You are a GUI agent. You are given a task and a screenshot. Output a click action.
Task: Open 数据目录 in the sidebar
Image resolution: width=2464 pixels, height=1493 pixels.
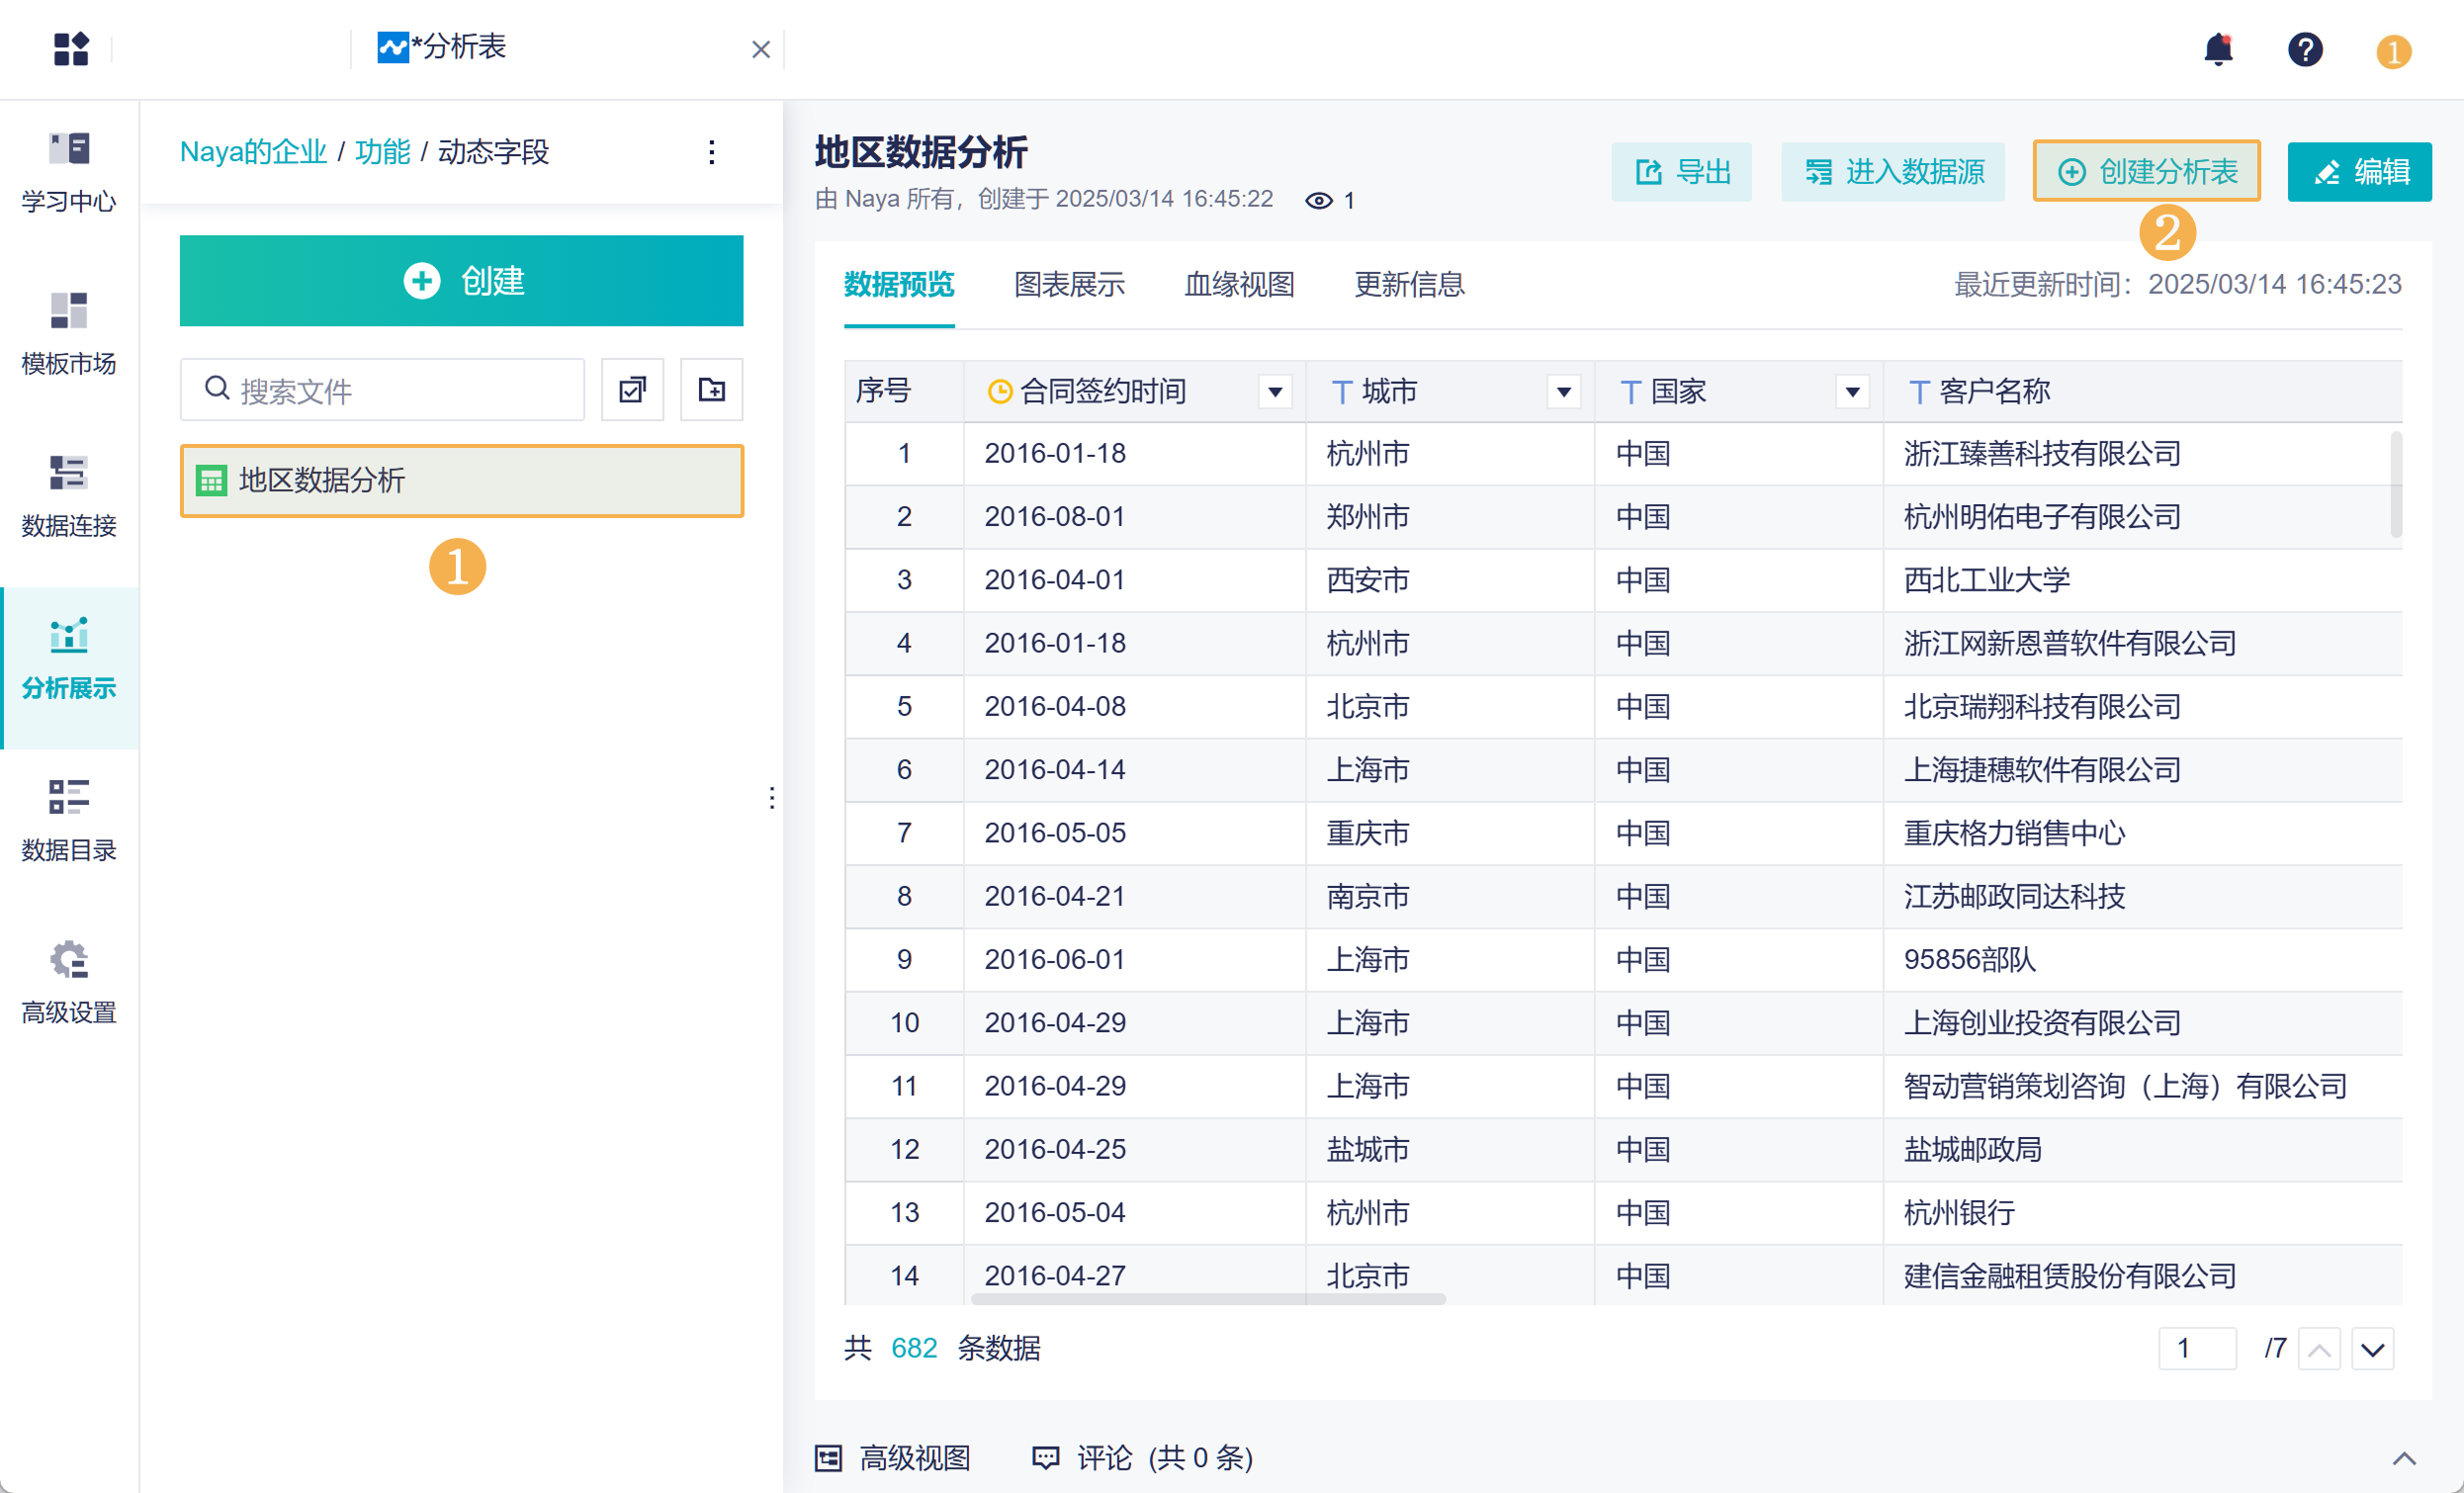coord(69,820)
